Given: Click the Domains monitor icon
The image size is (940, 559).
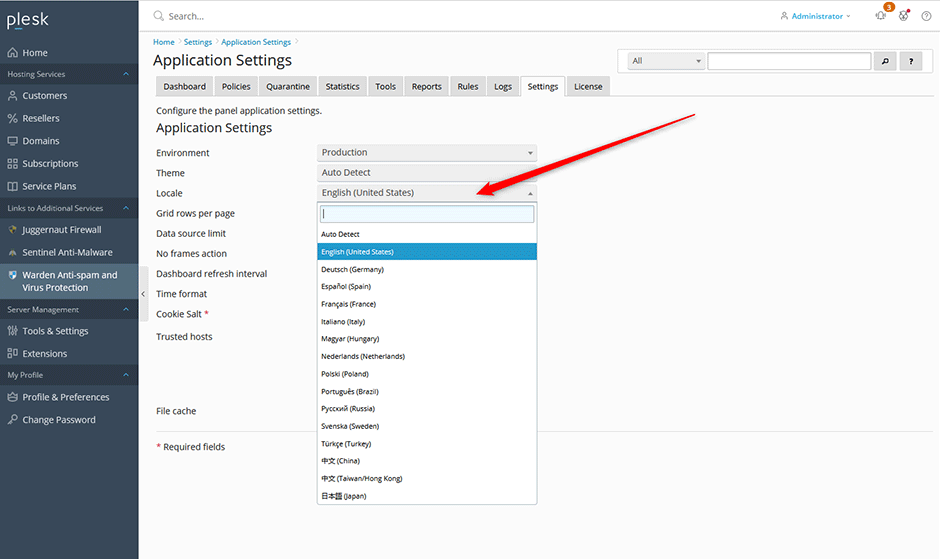Looking at the screenshot, I should click(13, 141).
